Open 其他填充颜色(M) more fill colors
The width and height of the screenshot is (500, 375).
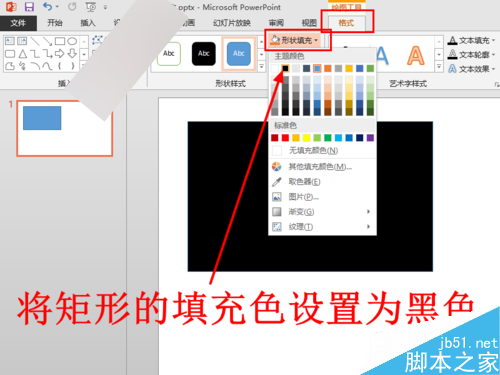coord(322,166)
